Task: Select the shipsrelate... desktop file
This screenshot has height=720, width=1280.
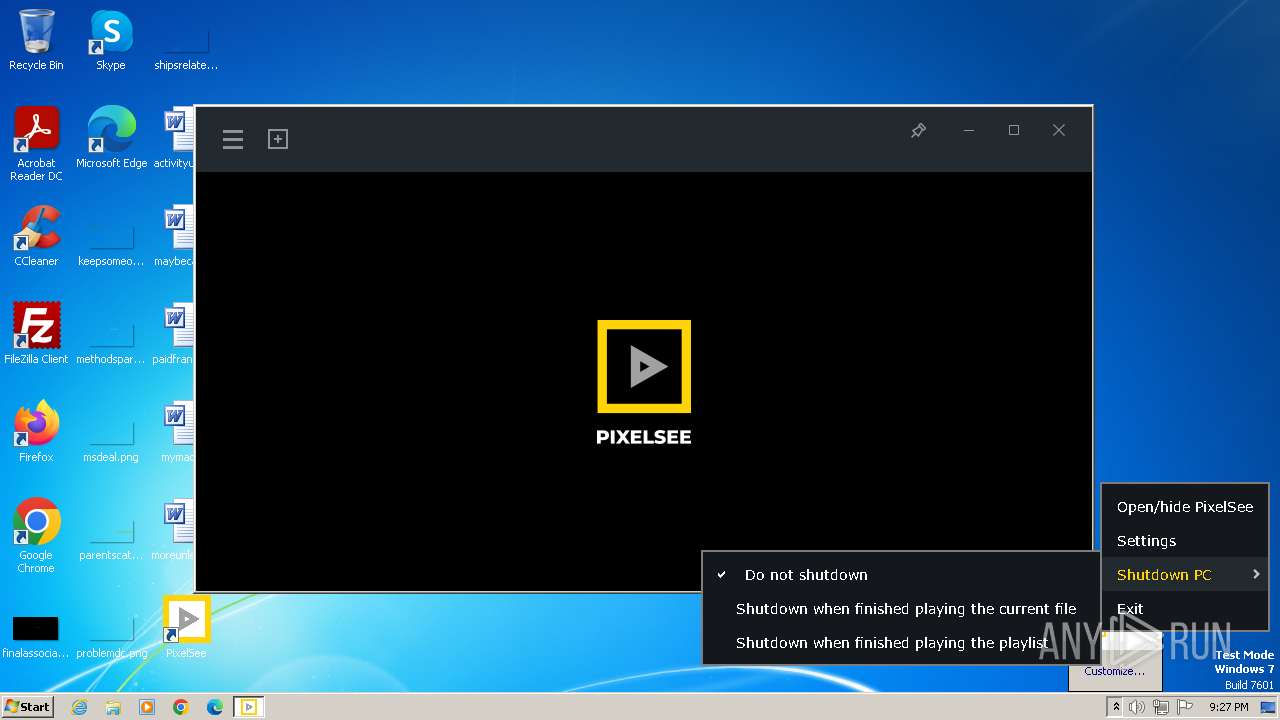Action: pos(186,46)
